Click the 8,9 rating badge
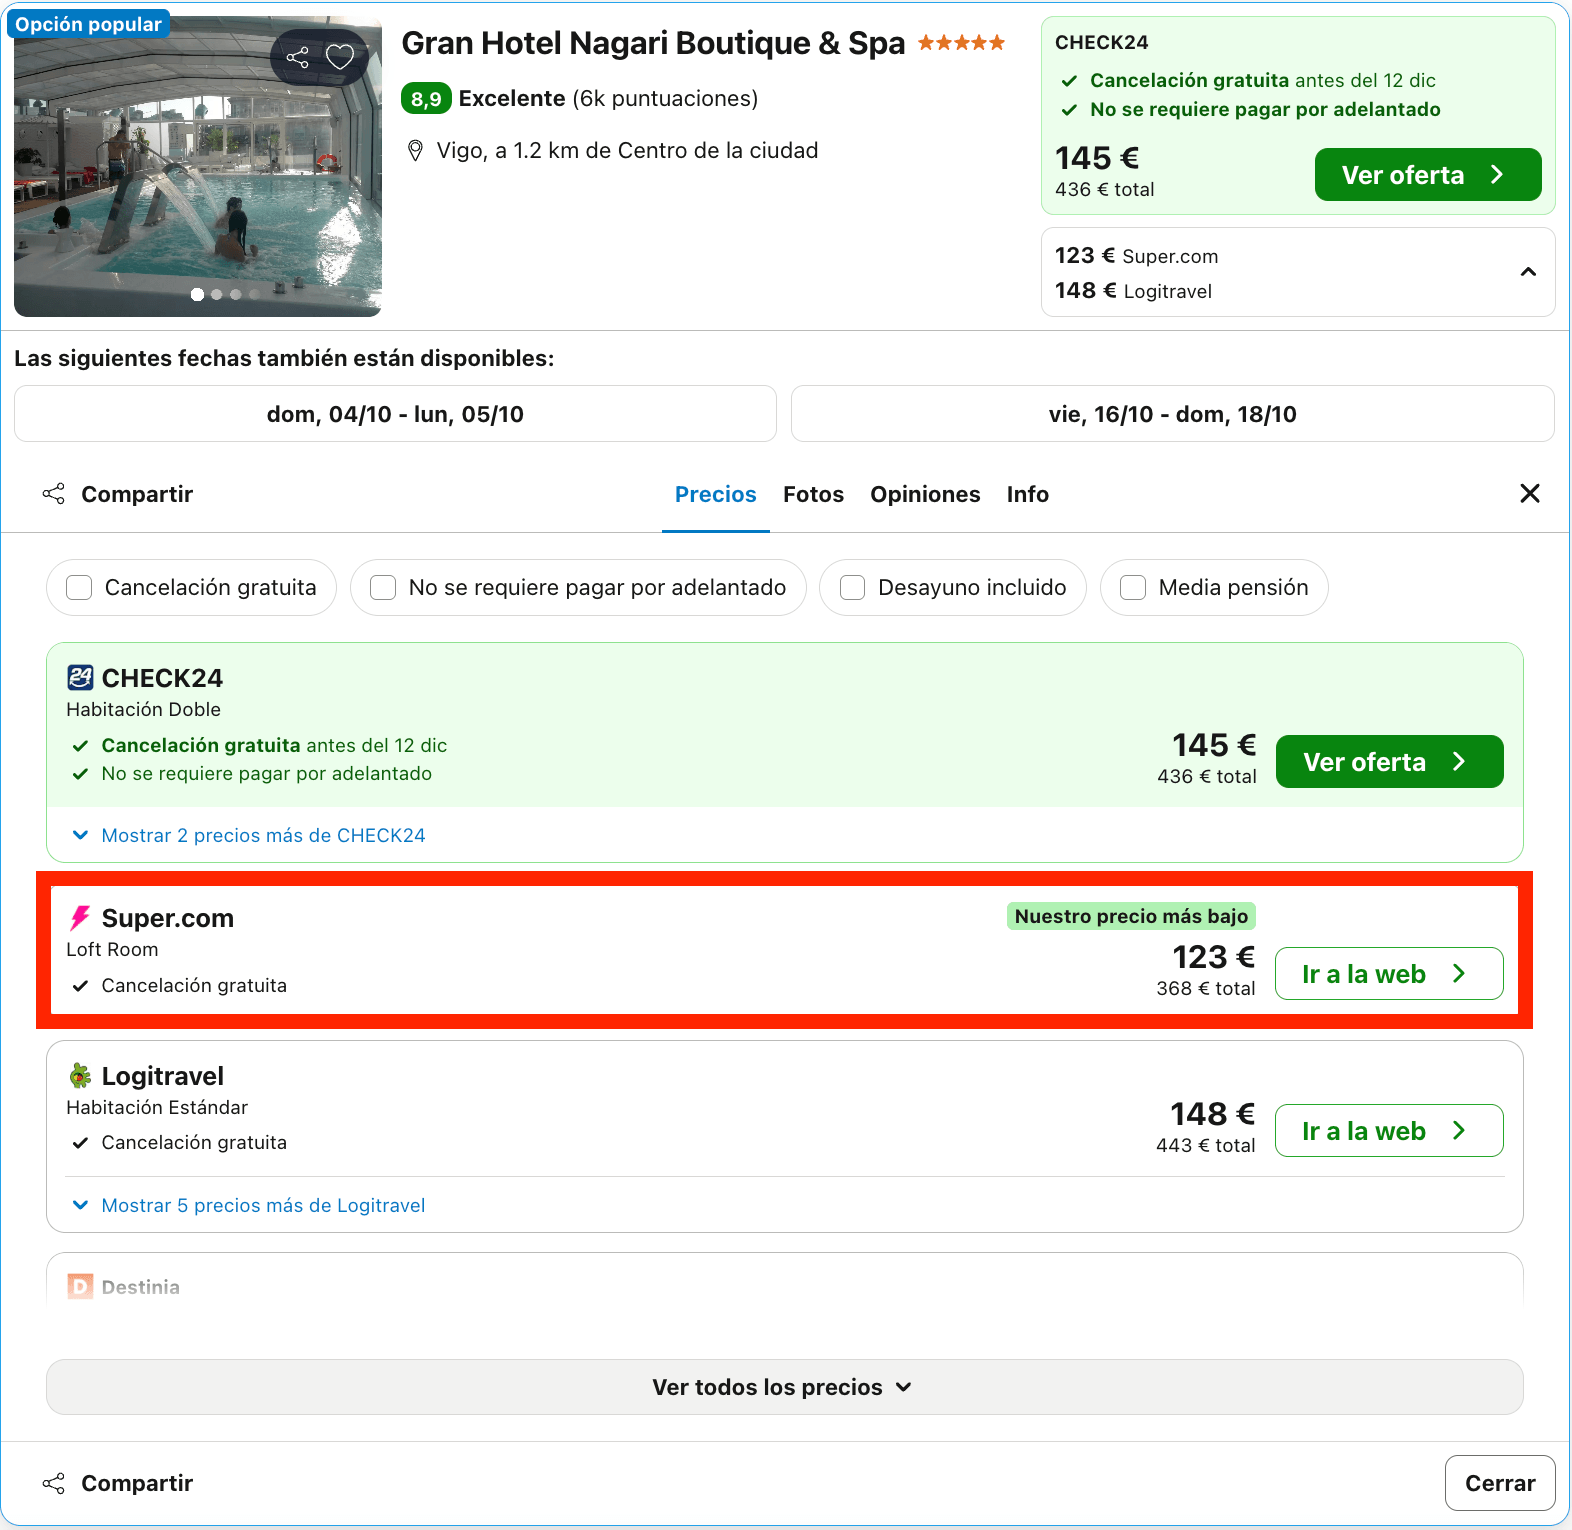The width and height of the screenshot is (1572, 1530). tap(426, 98)
